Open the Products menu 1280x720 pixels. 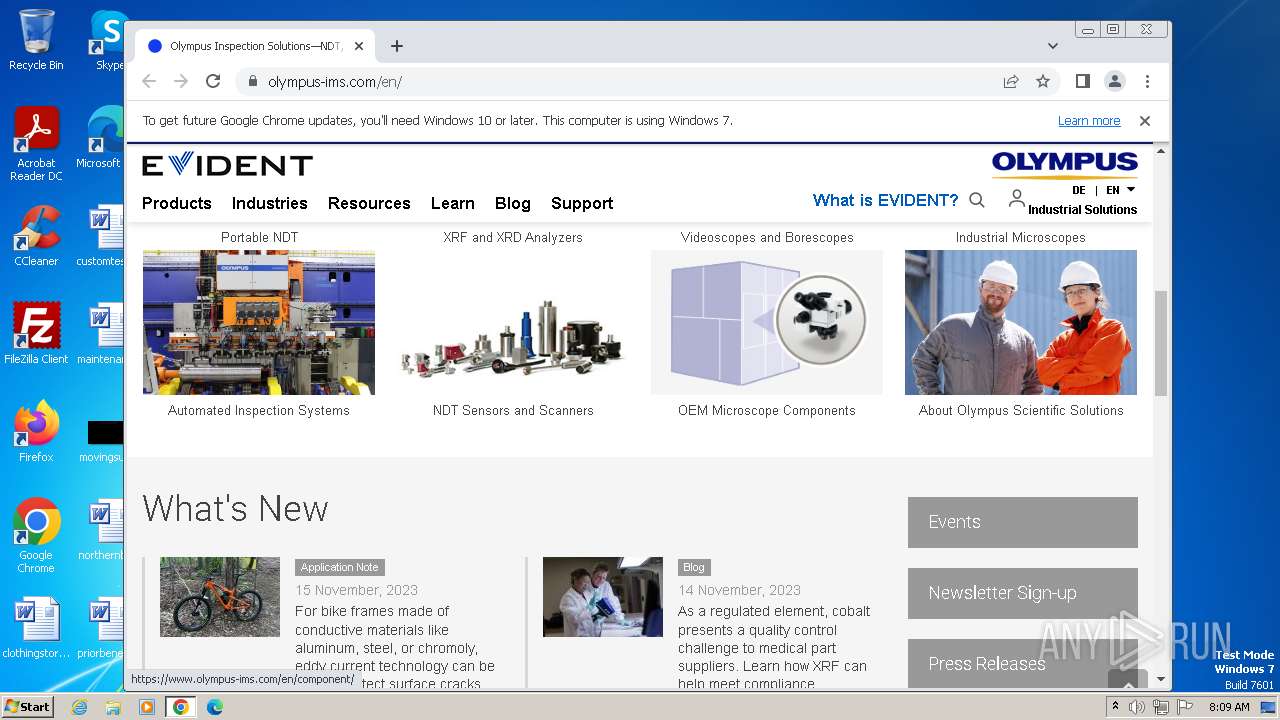click(x=177, y=203)
